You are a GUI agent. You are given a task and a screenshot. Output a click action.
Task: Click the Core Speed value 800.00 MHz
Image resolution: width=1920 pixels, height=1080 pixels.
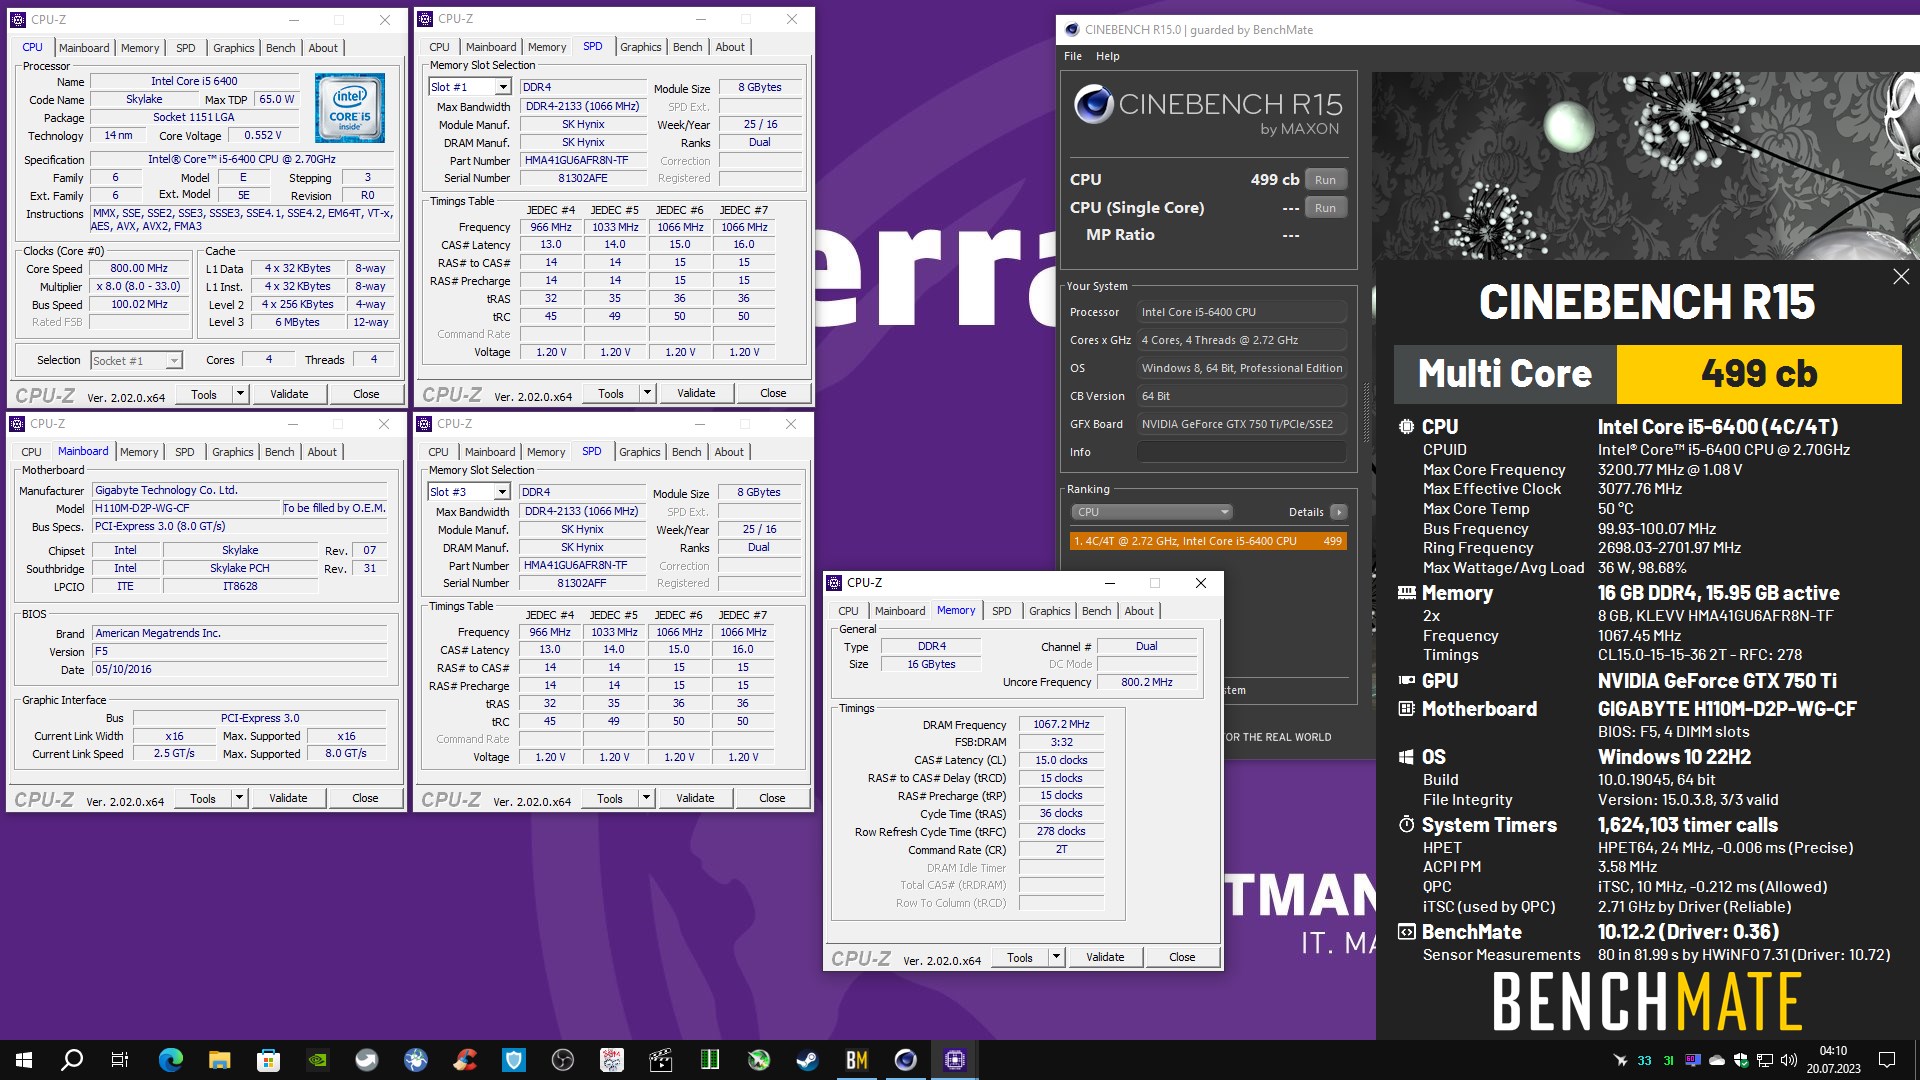139,269
